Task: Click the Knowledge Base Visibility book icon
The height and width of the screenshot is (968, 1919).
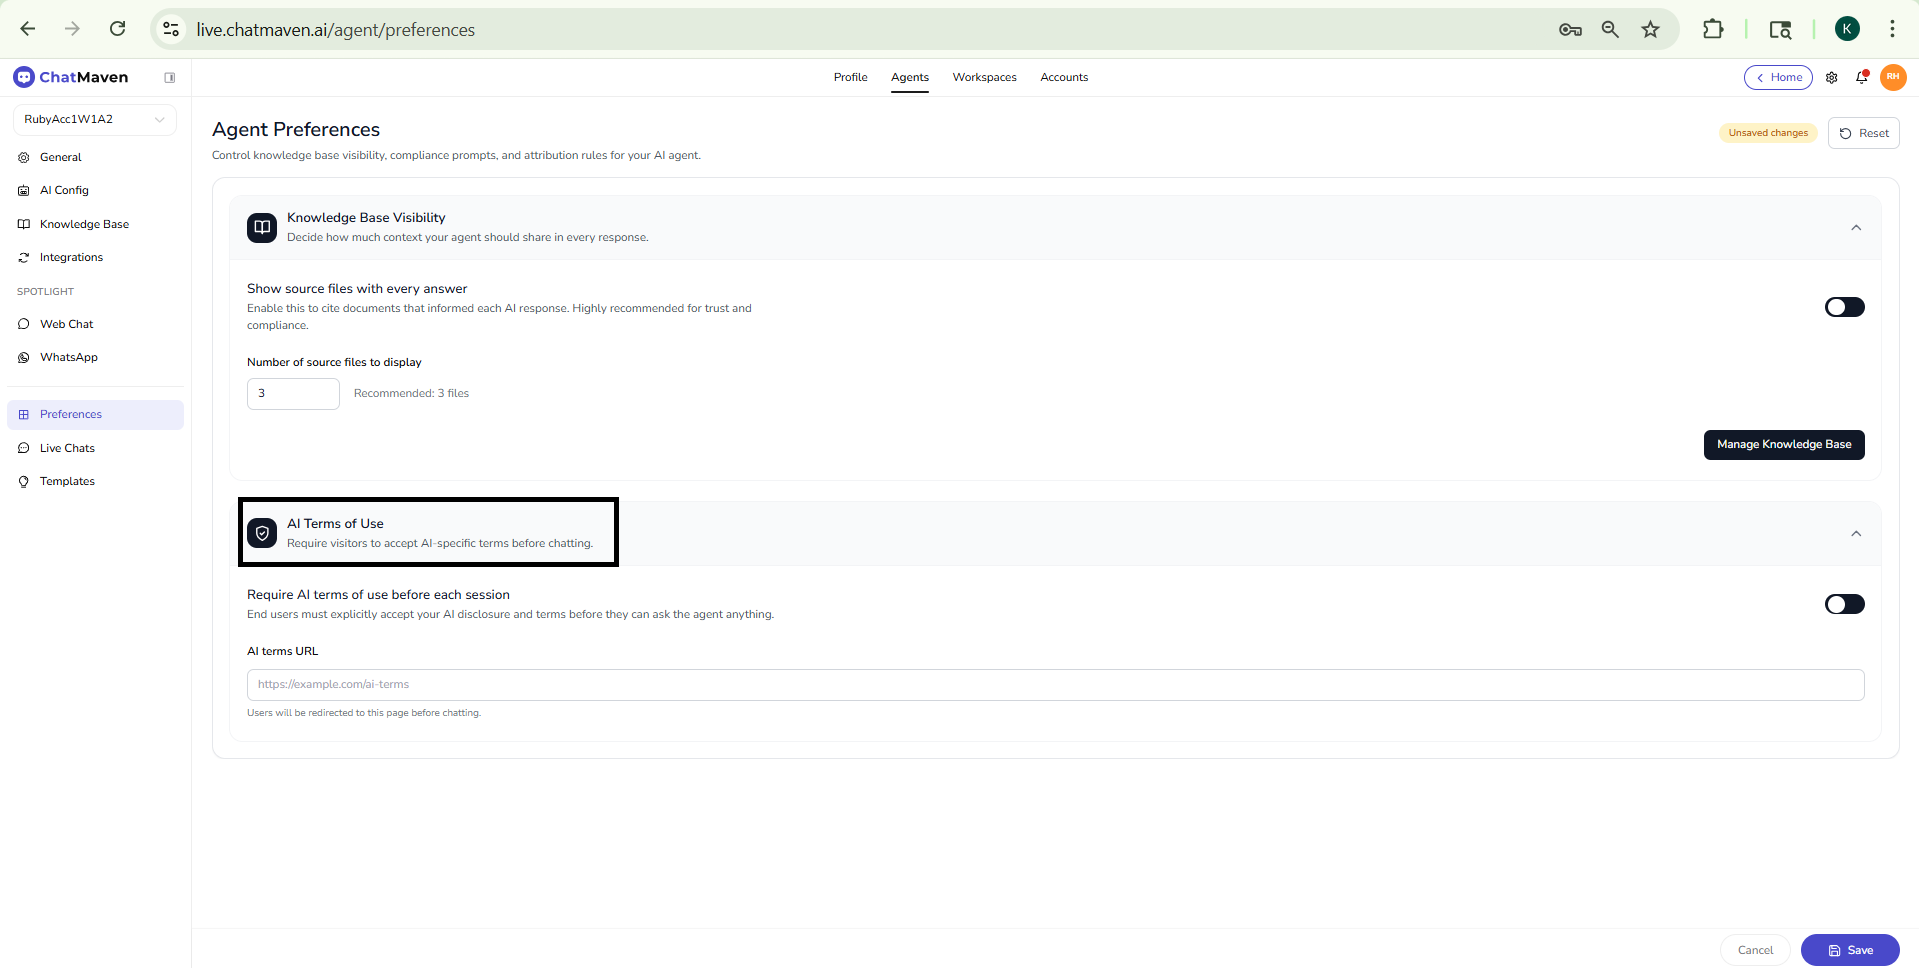Action: coord(262,228)
